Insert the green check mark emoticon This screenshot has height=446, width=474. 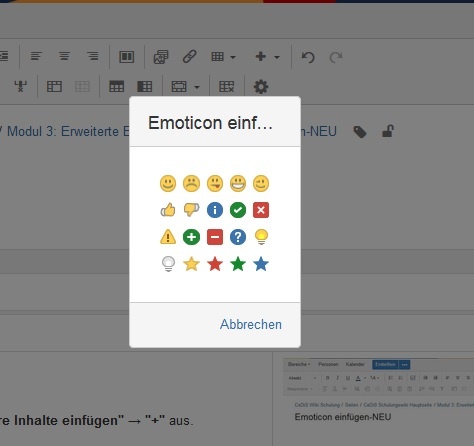pos(238,210)
